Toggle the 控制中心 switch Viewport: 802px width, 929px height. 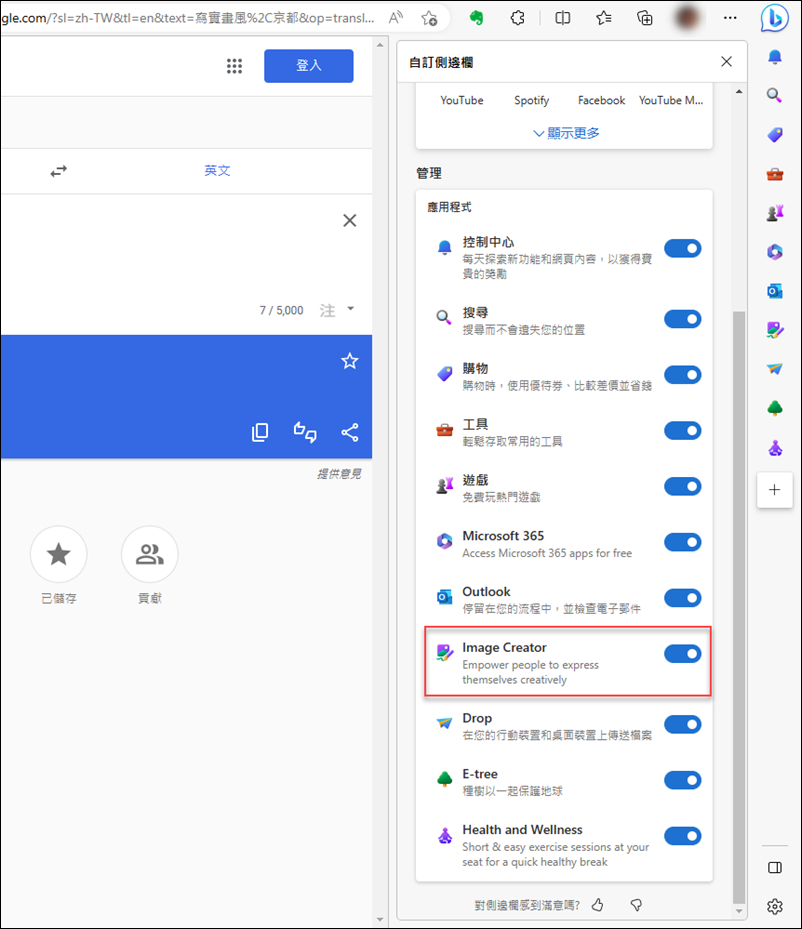click(682, 248)
